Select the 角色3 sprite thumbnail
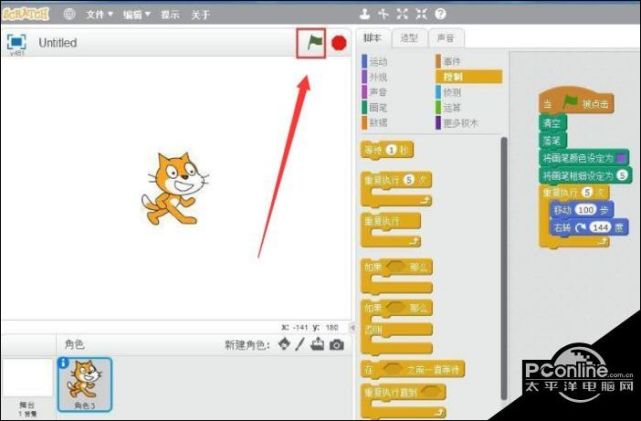The height and width of the screenshot is (421, 641). [85, 384]
